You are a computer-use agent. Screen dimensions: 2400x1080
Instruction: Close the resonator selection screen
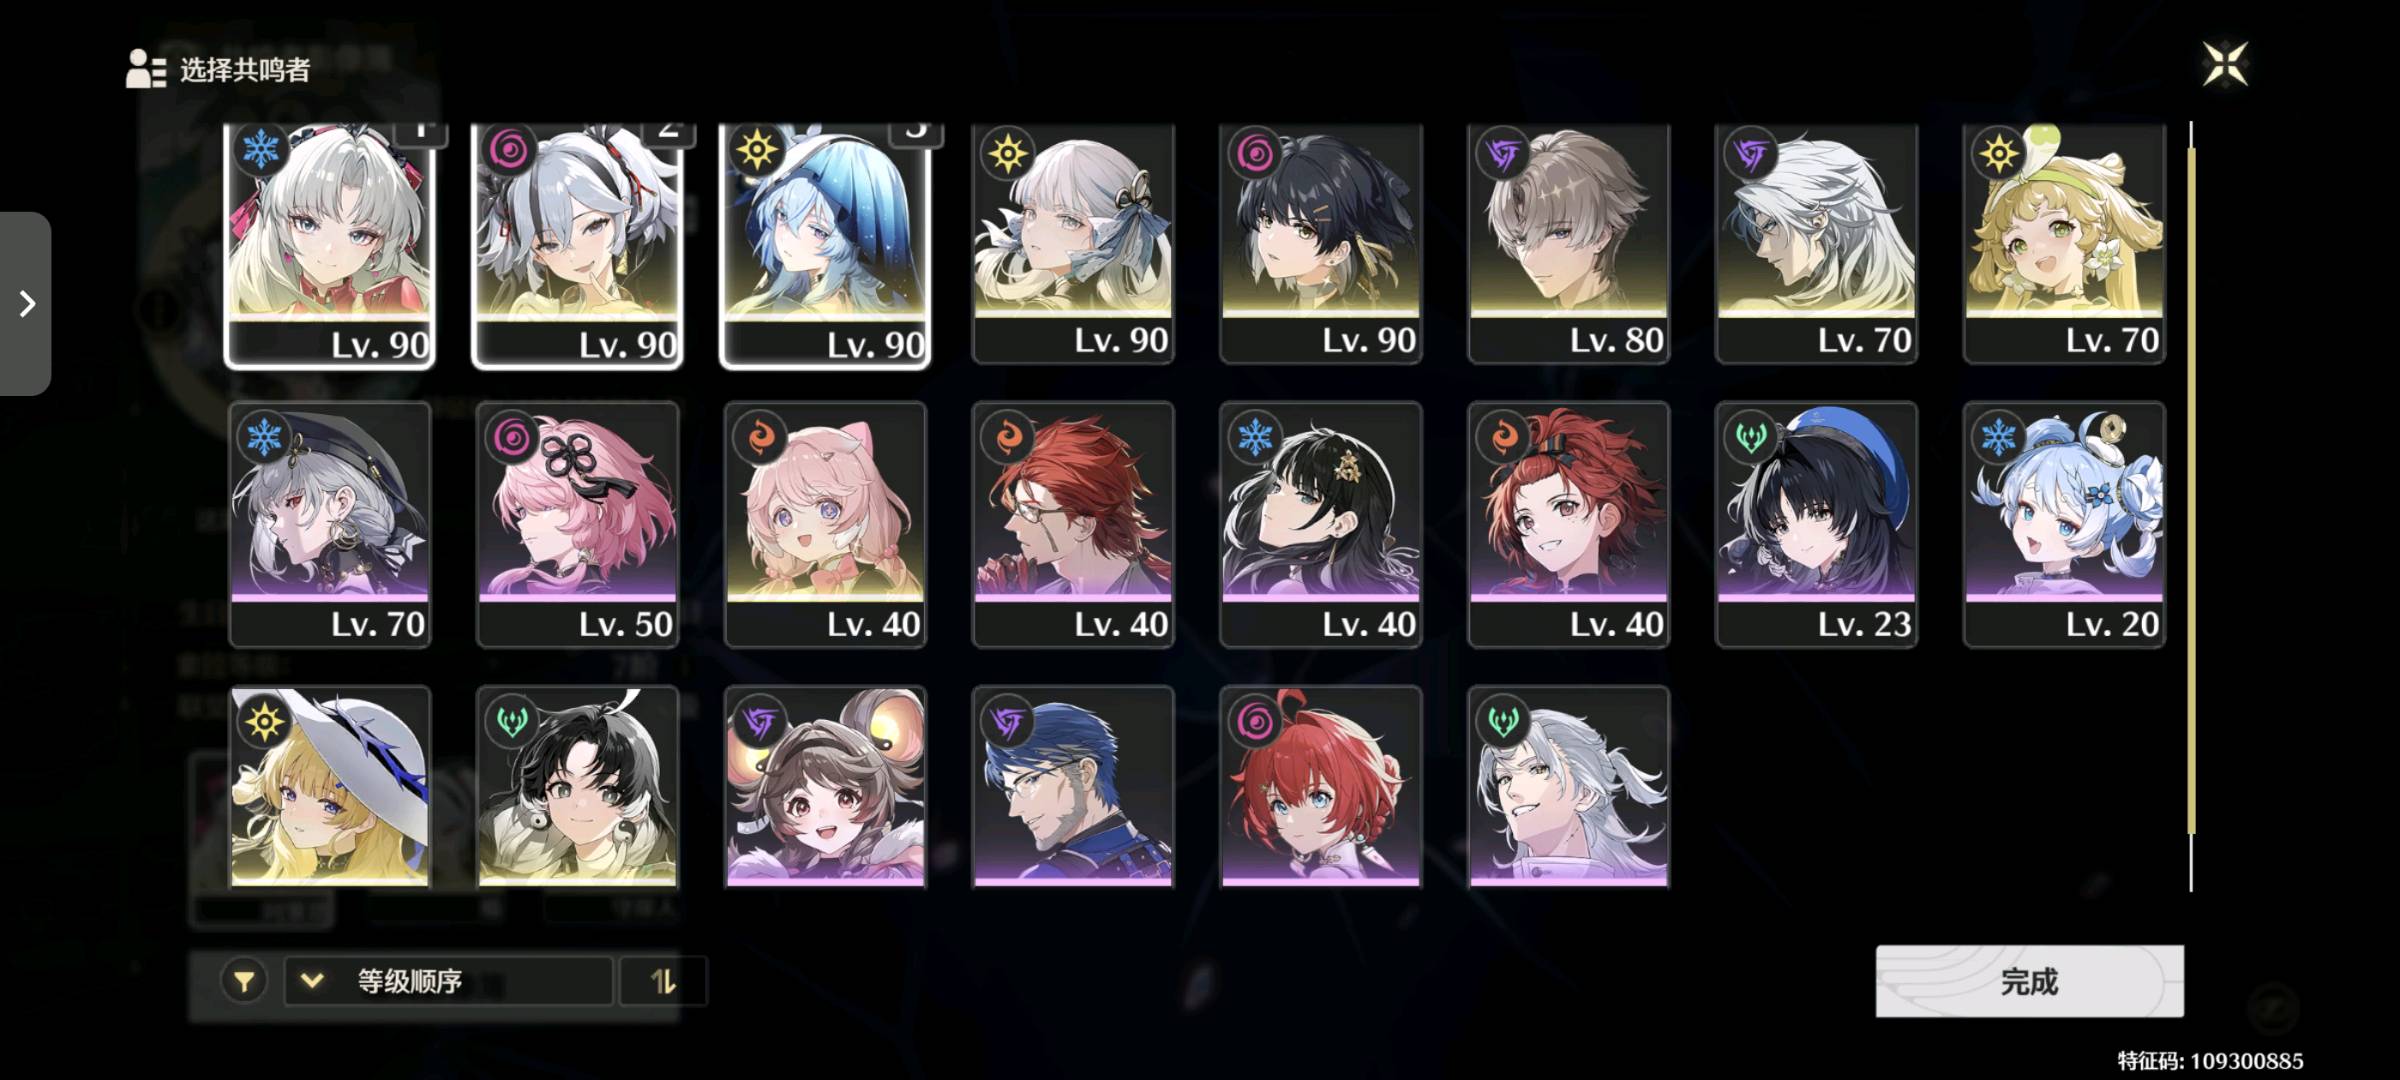[2225, 65]
